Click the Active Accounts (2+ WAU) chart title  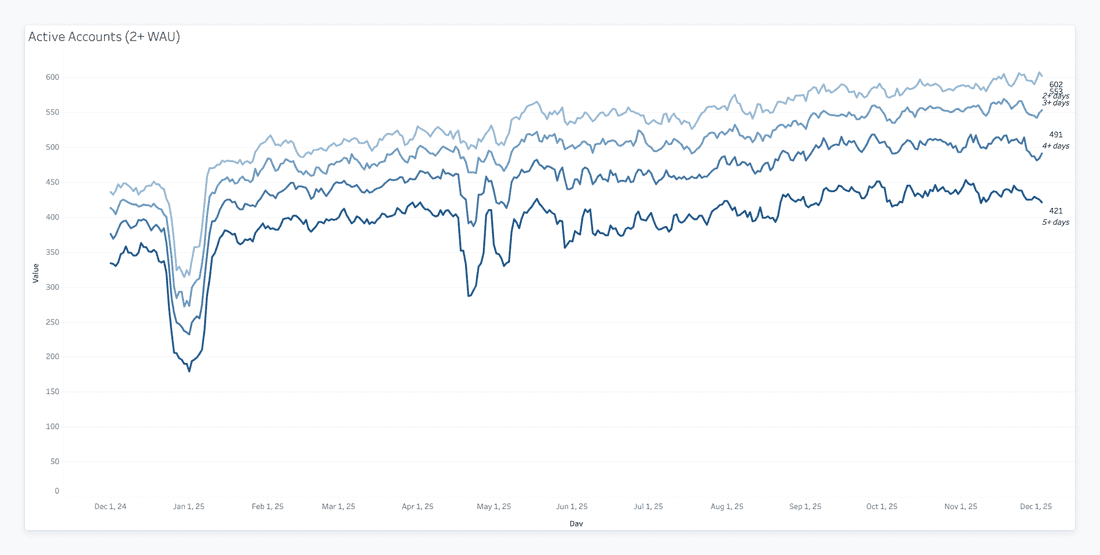pyautogui.click(x=104, y=37)
